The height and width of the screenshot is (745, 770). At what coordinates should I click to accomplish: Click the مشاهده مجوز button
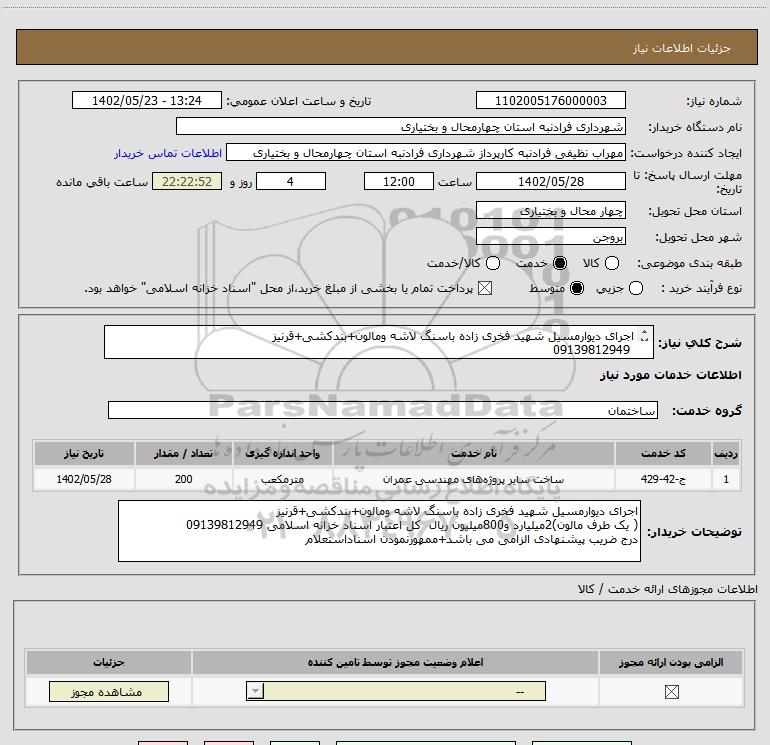tap(109, 691)
